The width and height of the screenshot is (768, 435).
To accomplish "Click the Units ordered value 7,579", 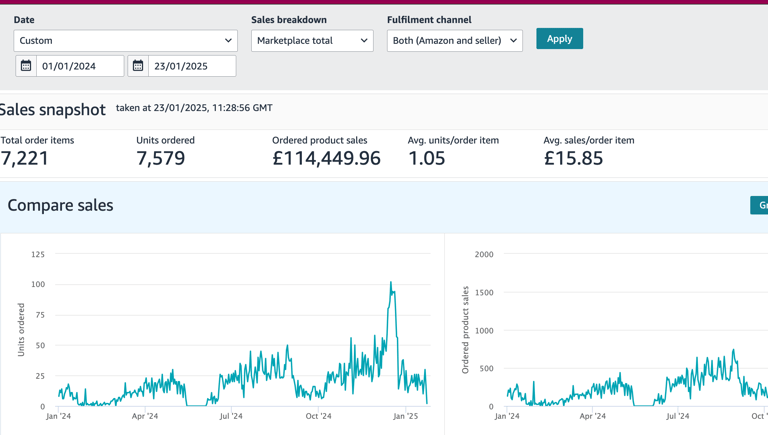I will (x=161, y=158).
